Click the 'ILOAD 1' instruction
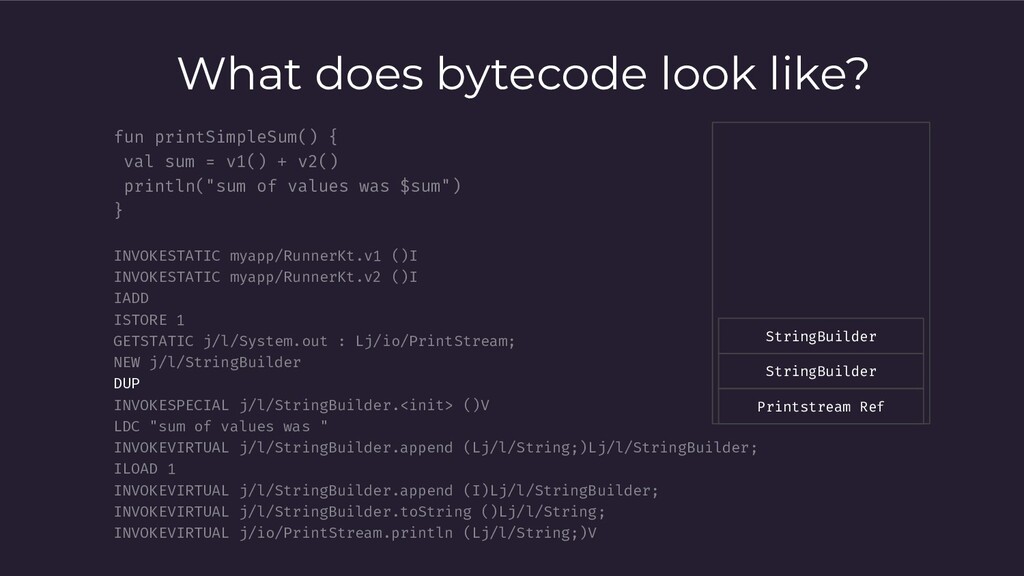The width and height of the screenshot is (1024, 576). pos(144,469)
